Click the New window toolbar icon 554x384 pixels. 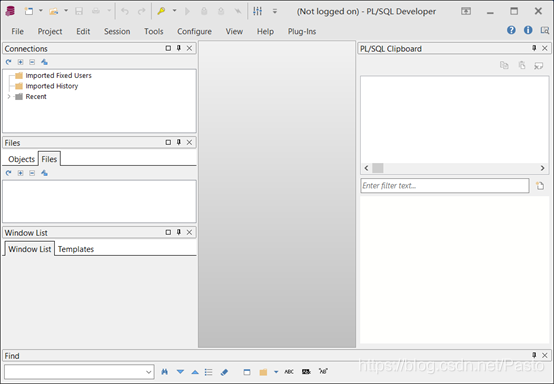pos(29,11)
